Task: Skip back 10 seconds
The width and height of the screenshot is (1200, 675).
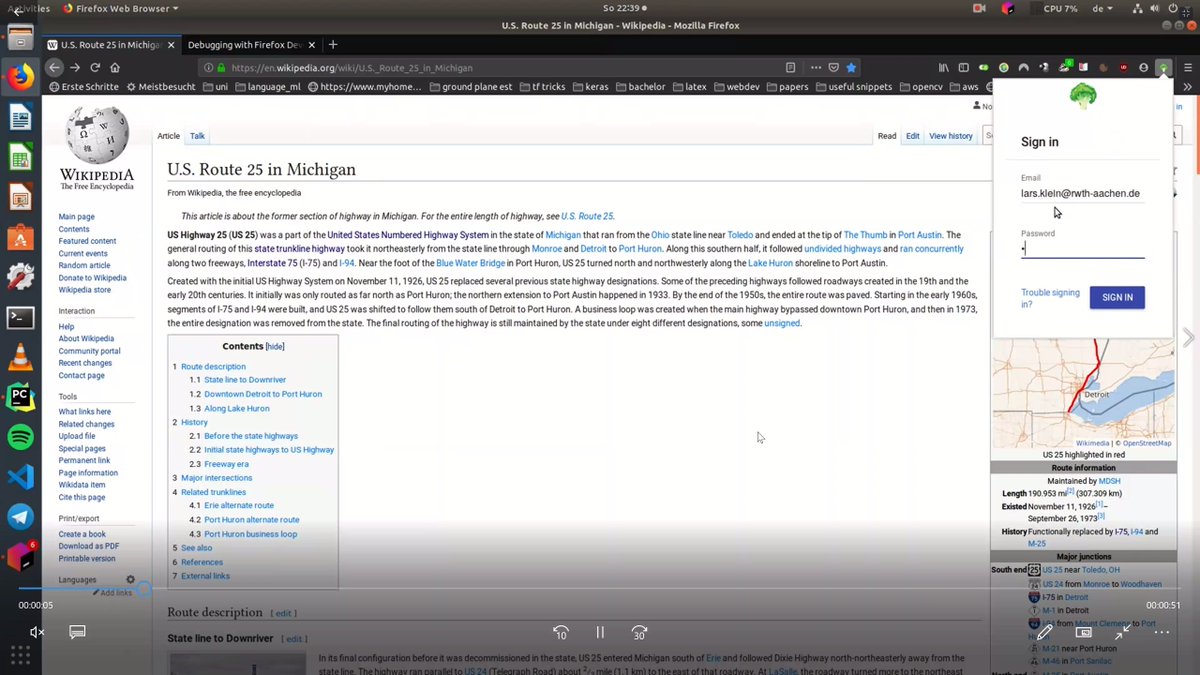Action: click(x=561, y=632)
